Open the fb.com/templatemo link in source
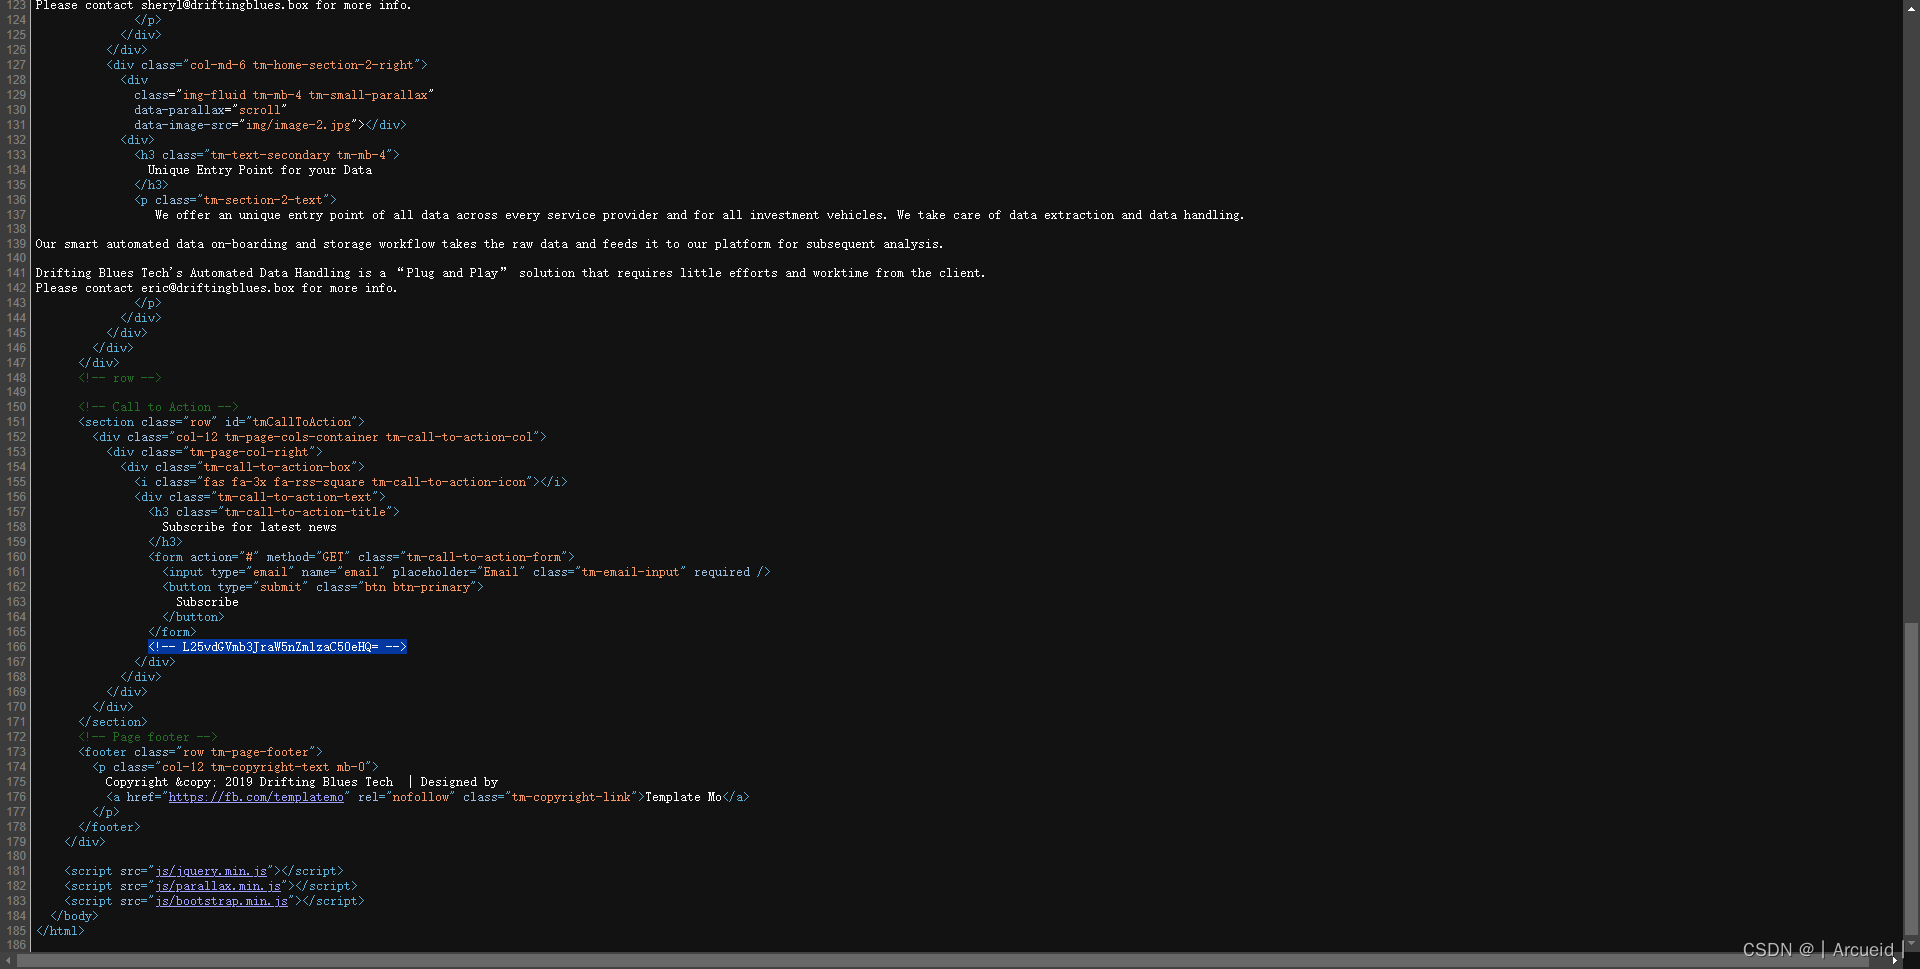 256,797
